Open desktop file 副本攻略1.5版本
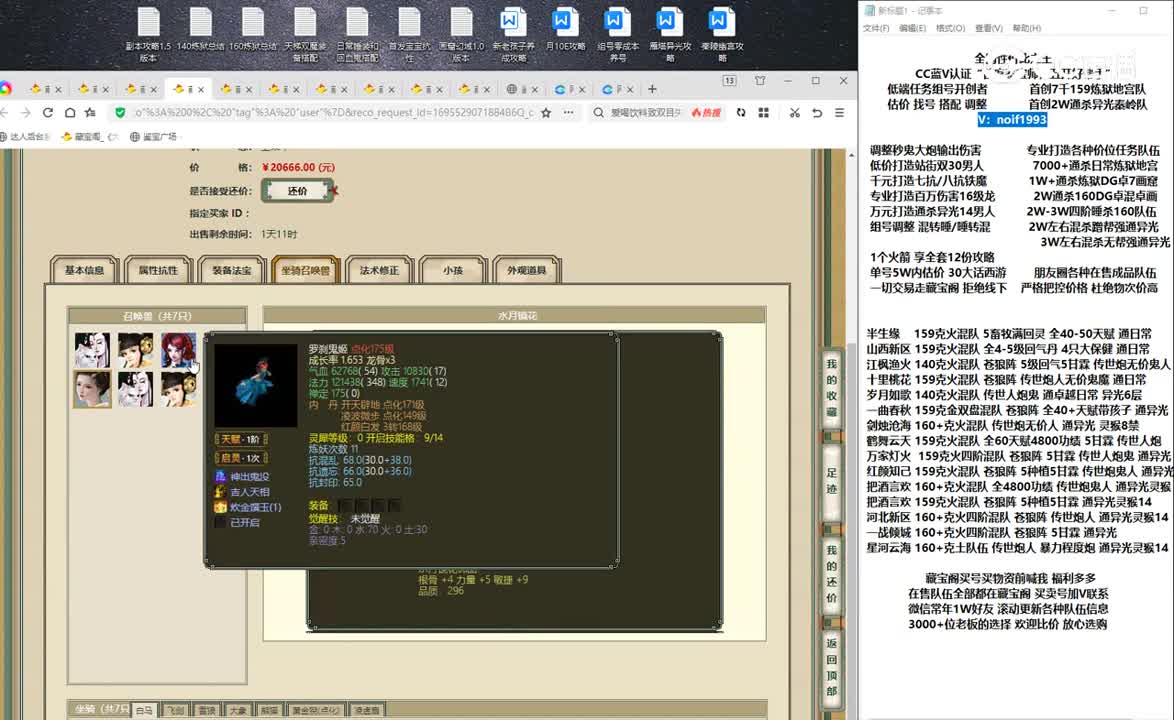Screen dimensions: 1174x720 [148, 34]
